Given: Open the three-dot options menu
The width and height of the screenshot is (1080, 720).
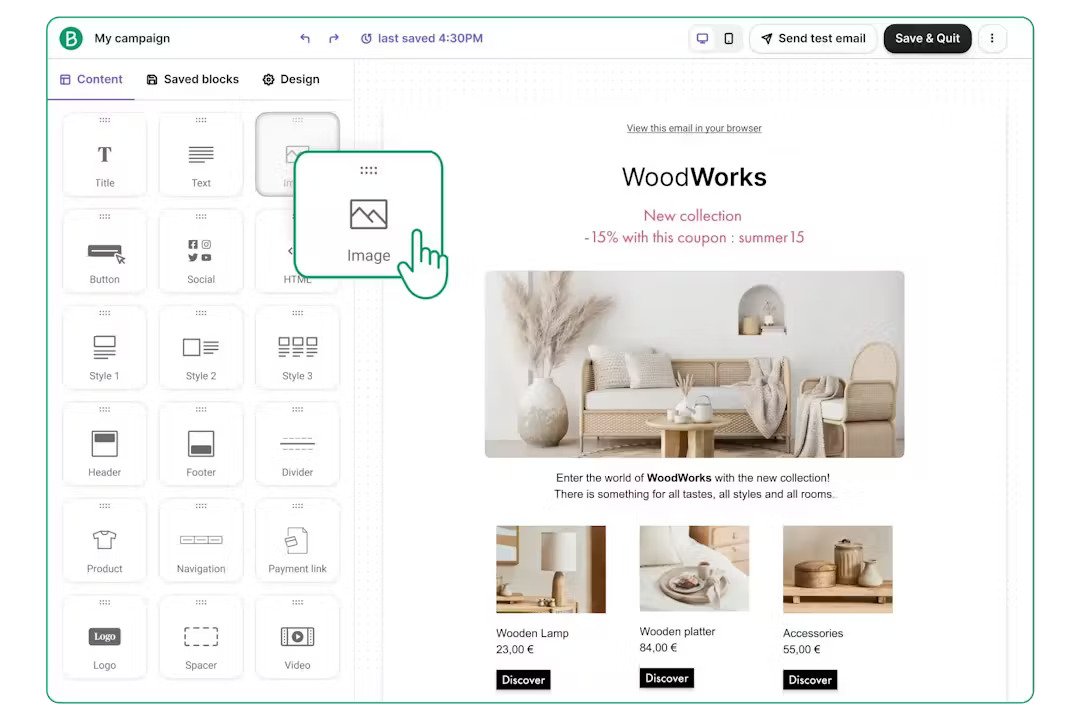Looking at the screenshot, I should click(992, 38).
